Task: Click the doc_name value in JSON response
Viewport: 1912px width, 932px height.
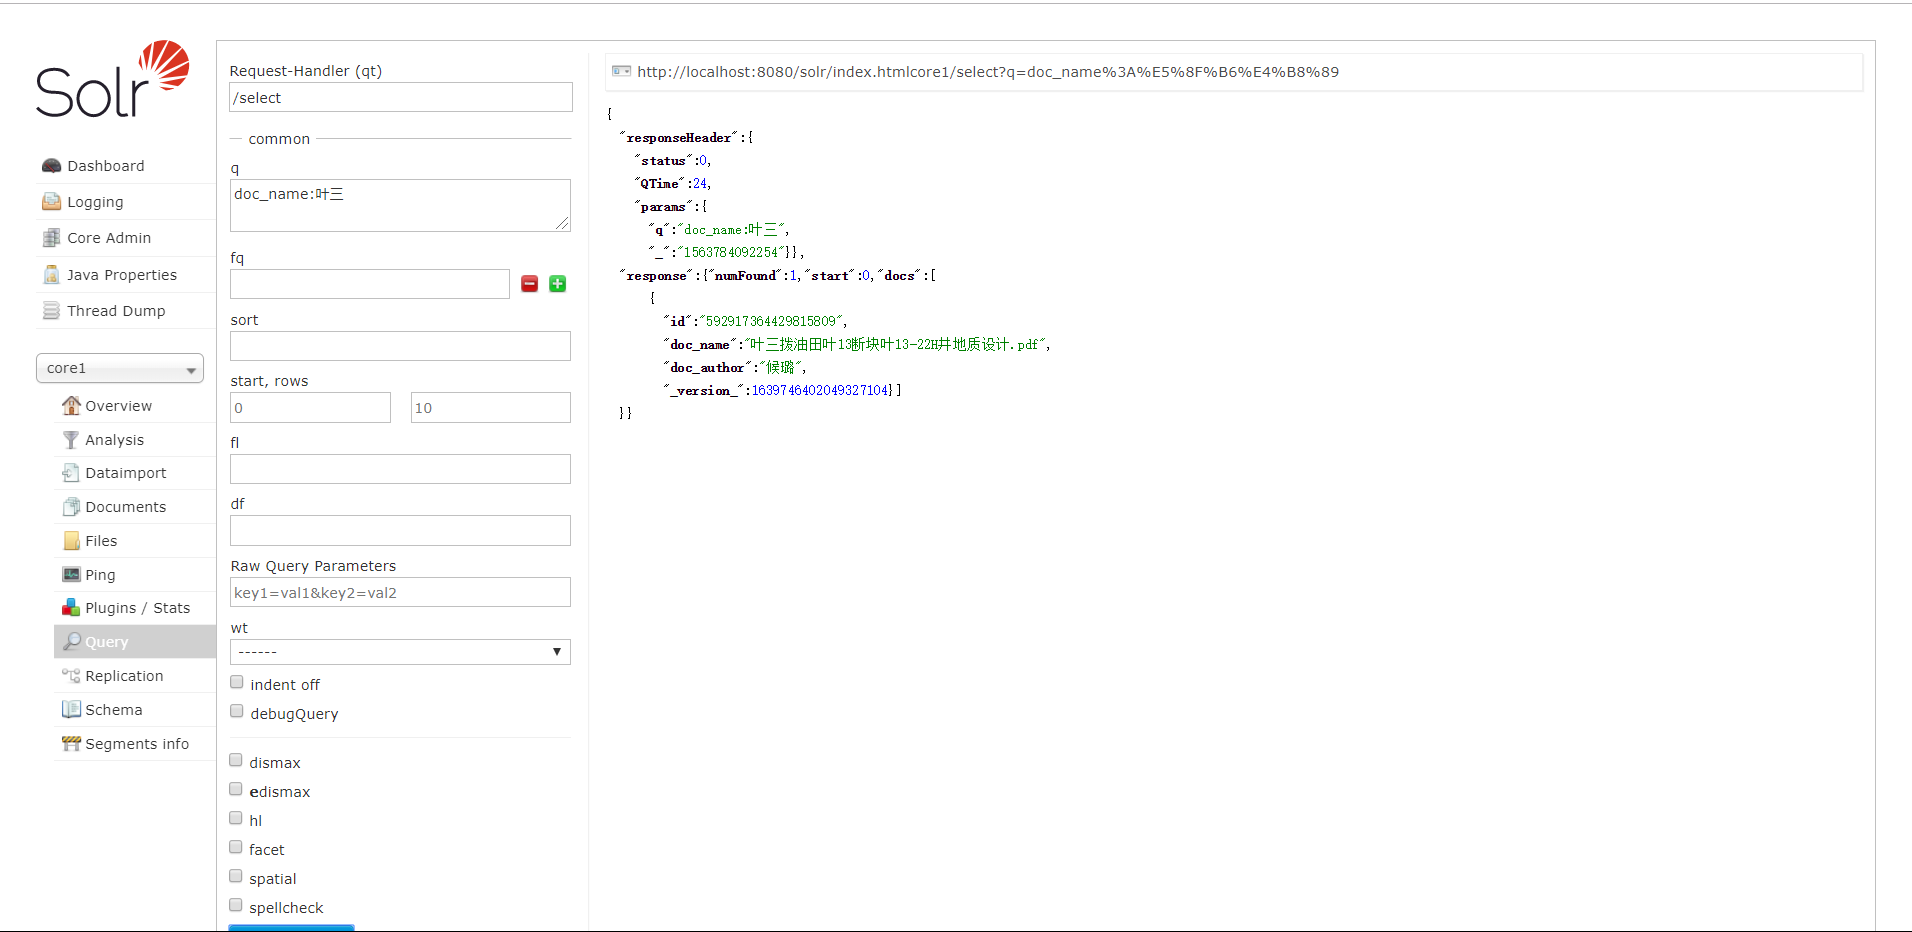Action: coord(897,344)
